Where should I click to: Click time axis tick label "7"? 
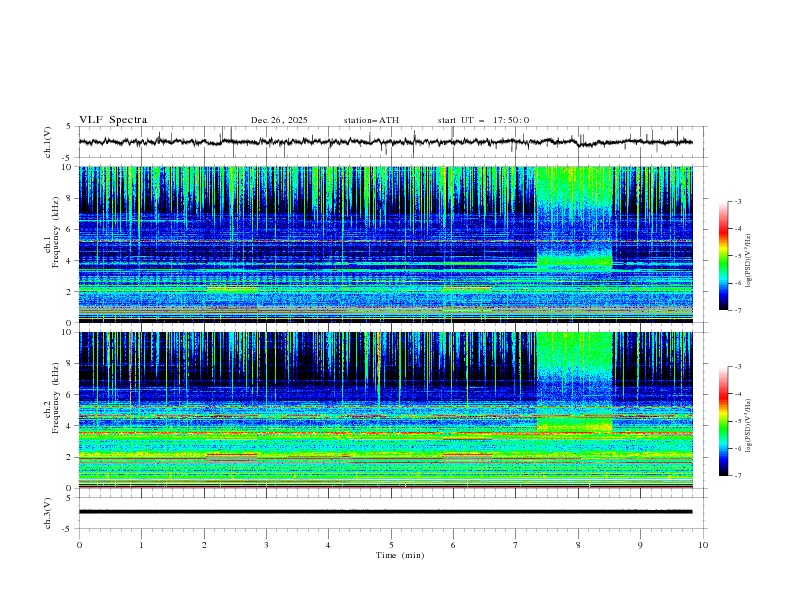coord(516,545)
